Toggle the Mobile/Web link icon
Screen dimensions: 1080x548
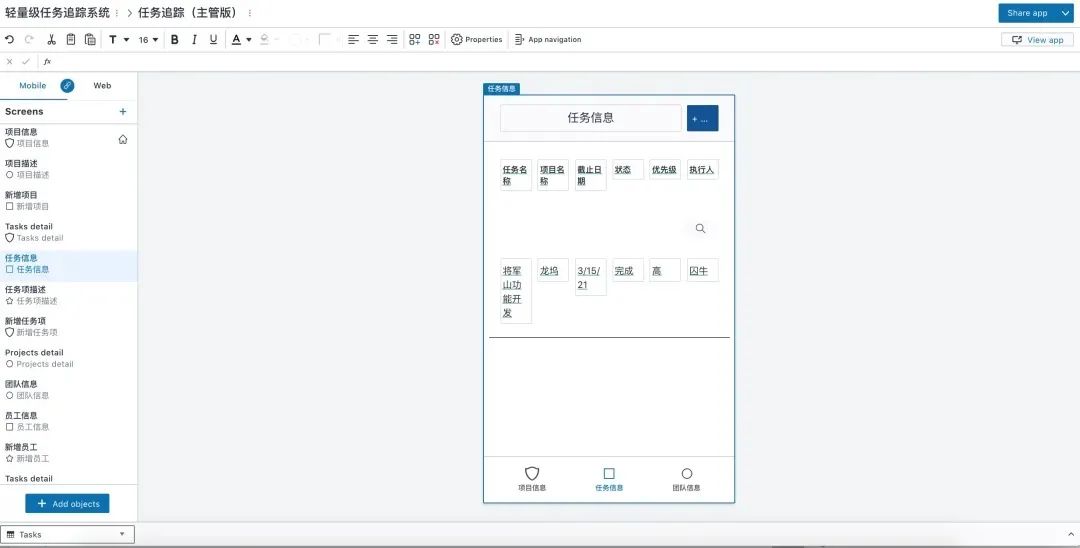[x=67, y=85]
